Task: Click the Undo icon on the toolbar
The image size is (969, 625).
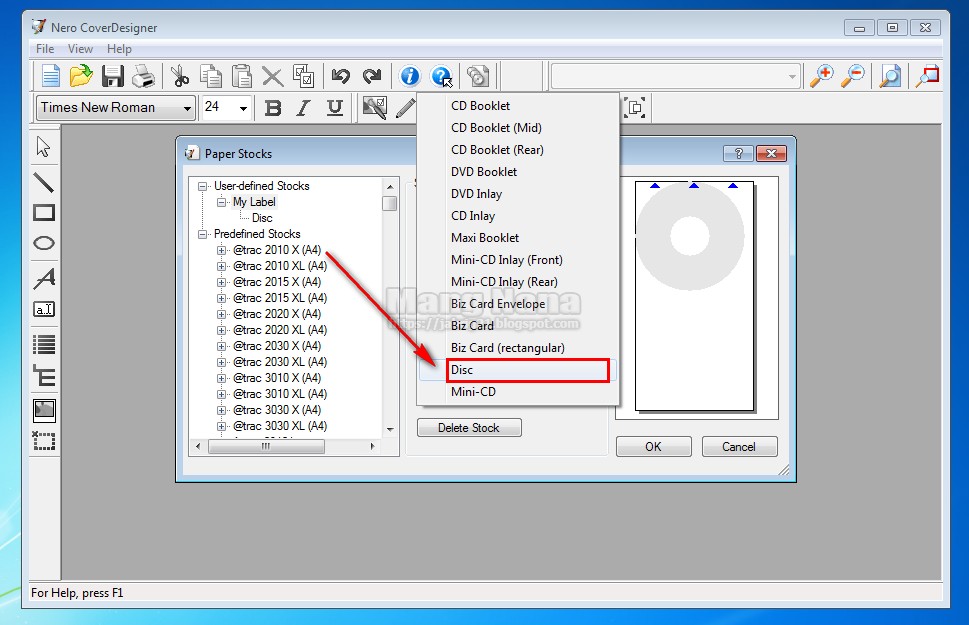Action: tap(341, 75)
